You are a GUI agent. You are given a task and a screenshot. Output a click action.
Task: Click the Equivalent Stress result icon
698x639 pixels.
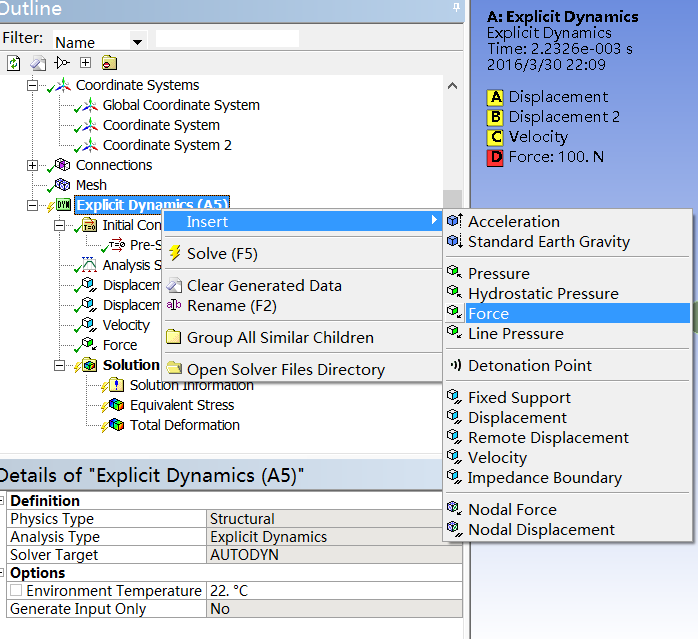click(115, 405)
